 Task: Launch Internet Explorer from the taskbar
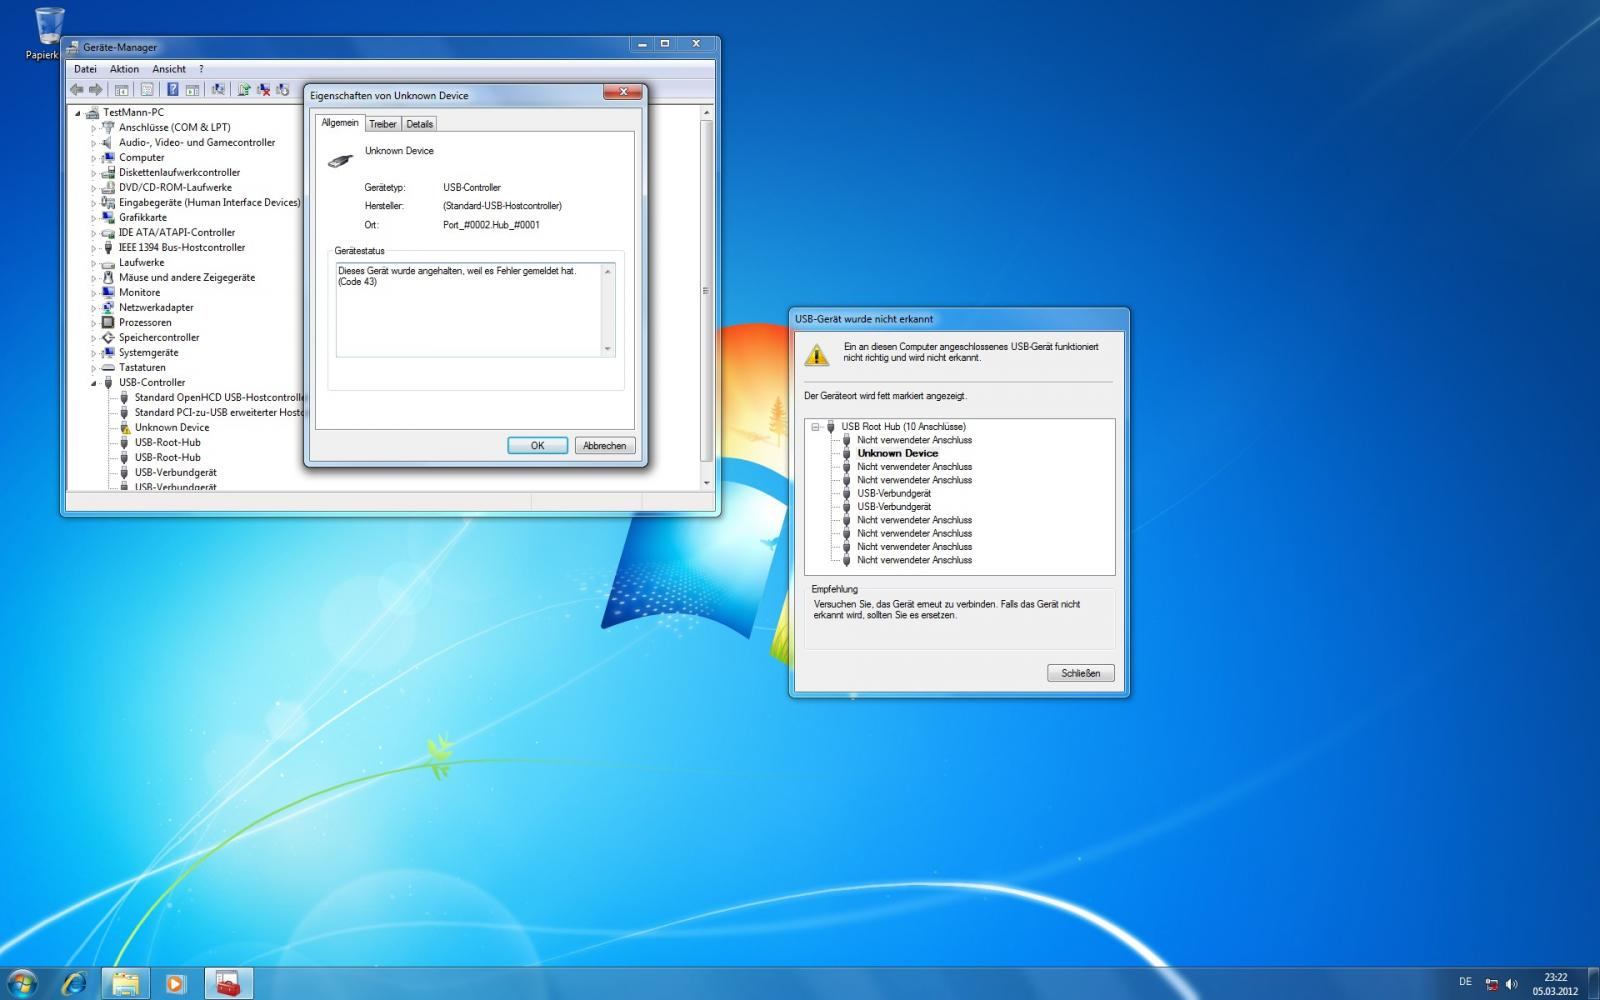(x=74, y=983)
